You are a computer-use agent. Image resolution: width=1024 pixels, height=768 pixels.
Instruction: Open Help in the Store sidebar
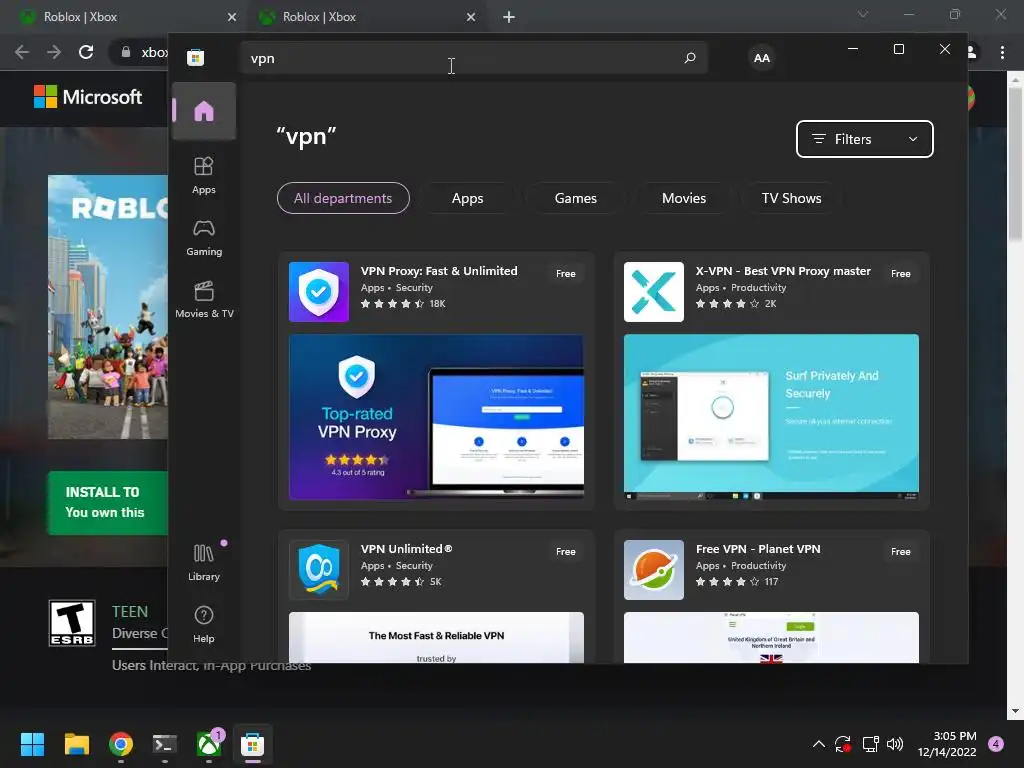point(204,624)
